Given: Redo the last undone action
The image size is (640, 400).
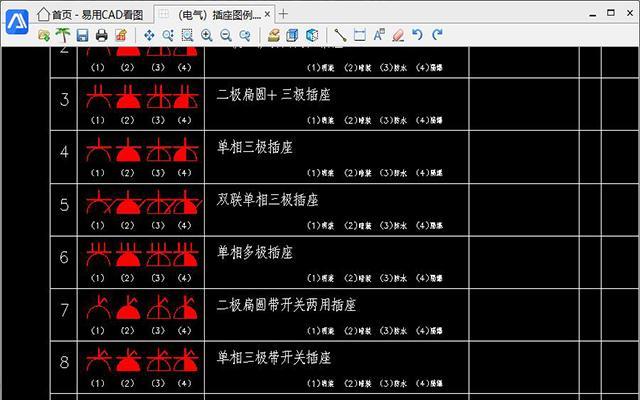Looking at the screenshot, I should (436, 35).
